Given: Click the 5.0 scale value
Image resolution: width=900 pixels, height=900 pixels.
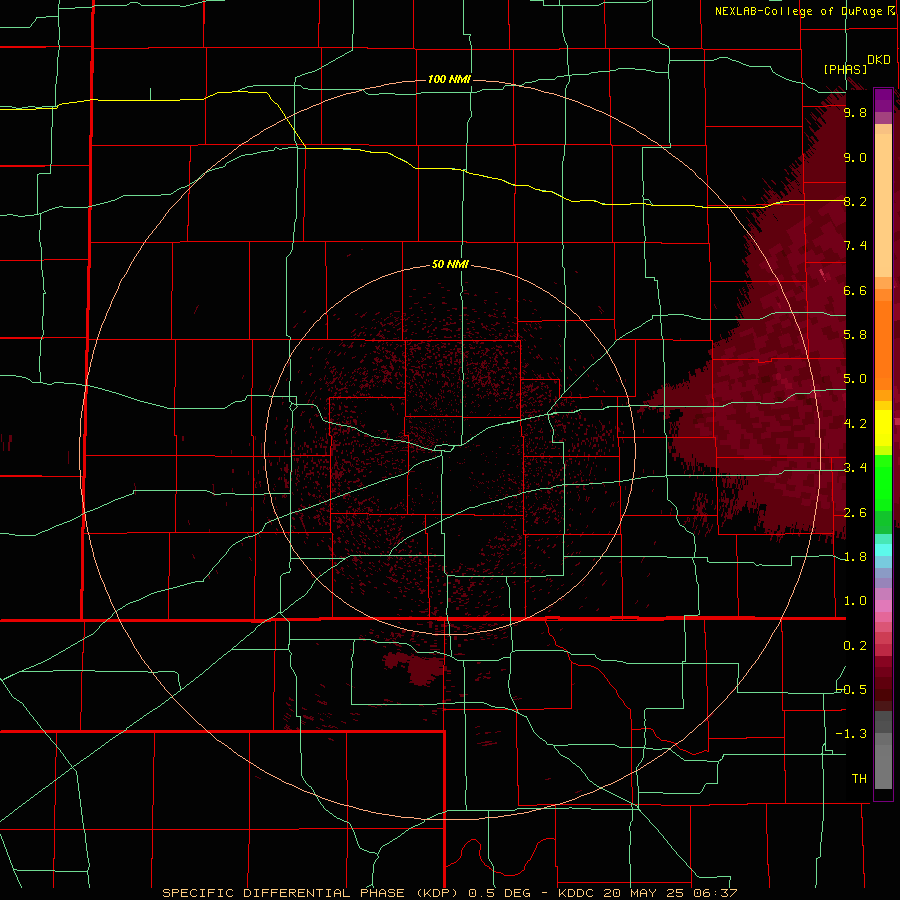Looking at the screenshot, I should pos(855,379).
